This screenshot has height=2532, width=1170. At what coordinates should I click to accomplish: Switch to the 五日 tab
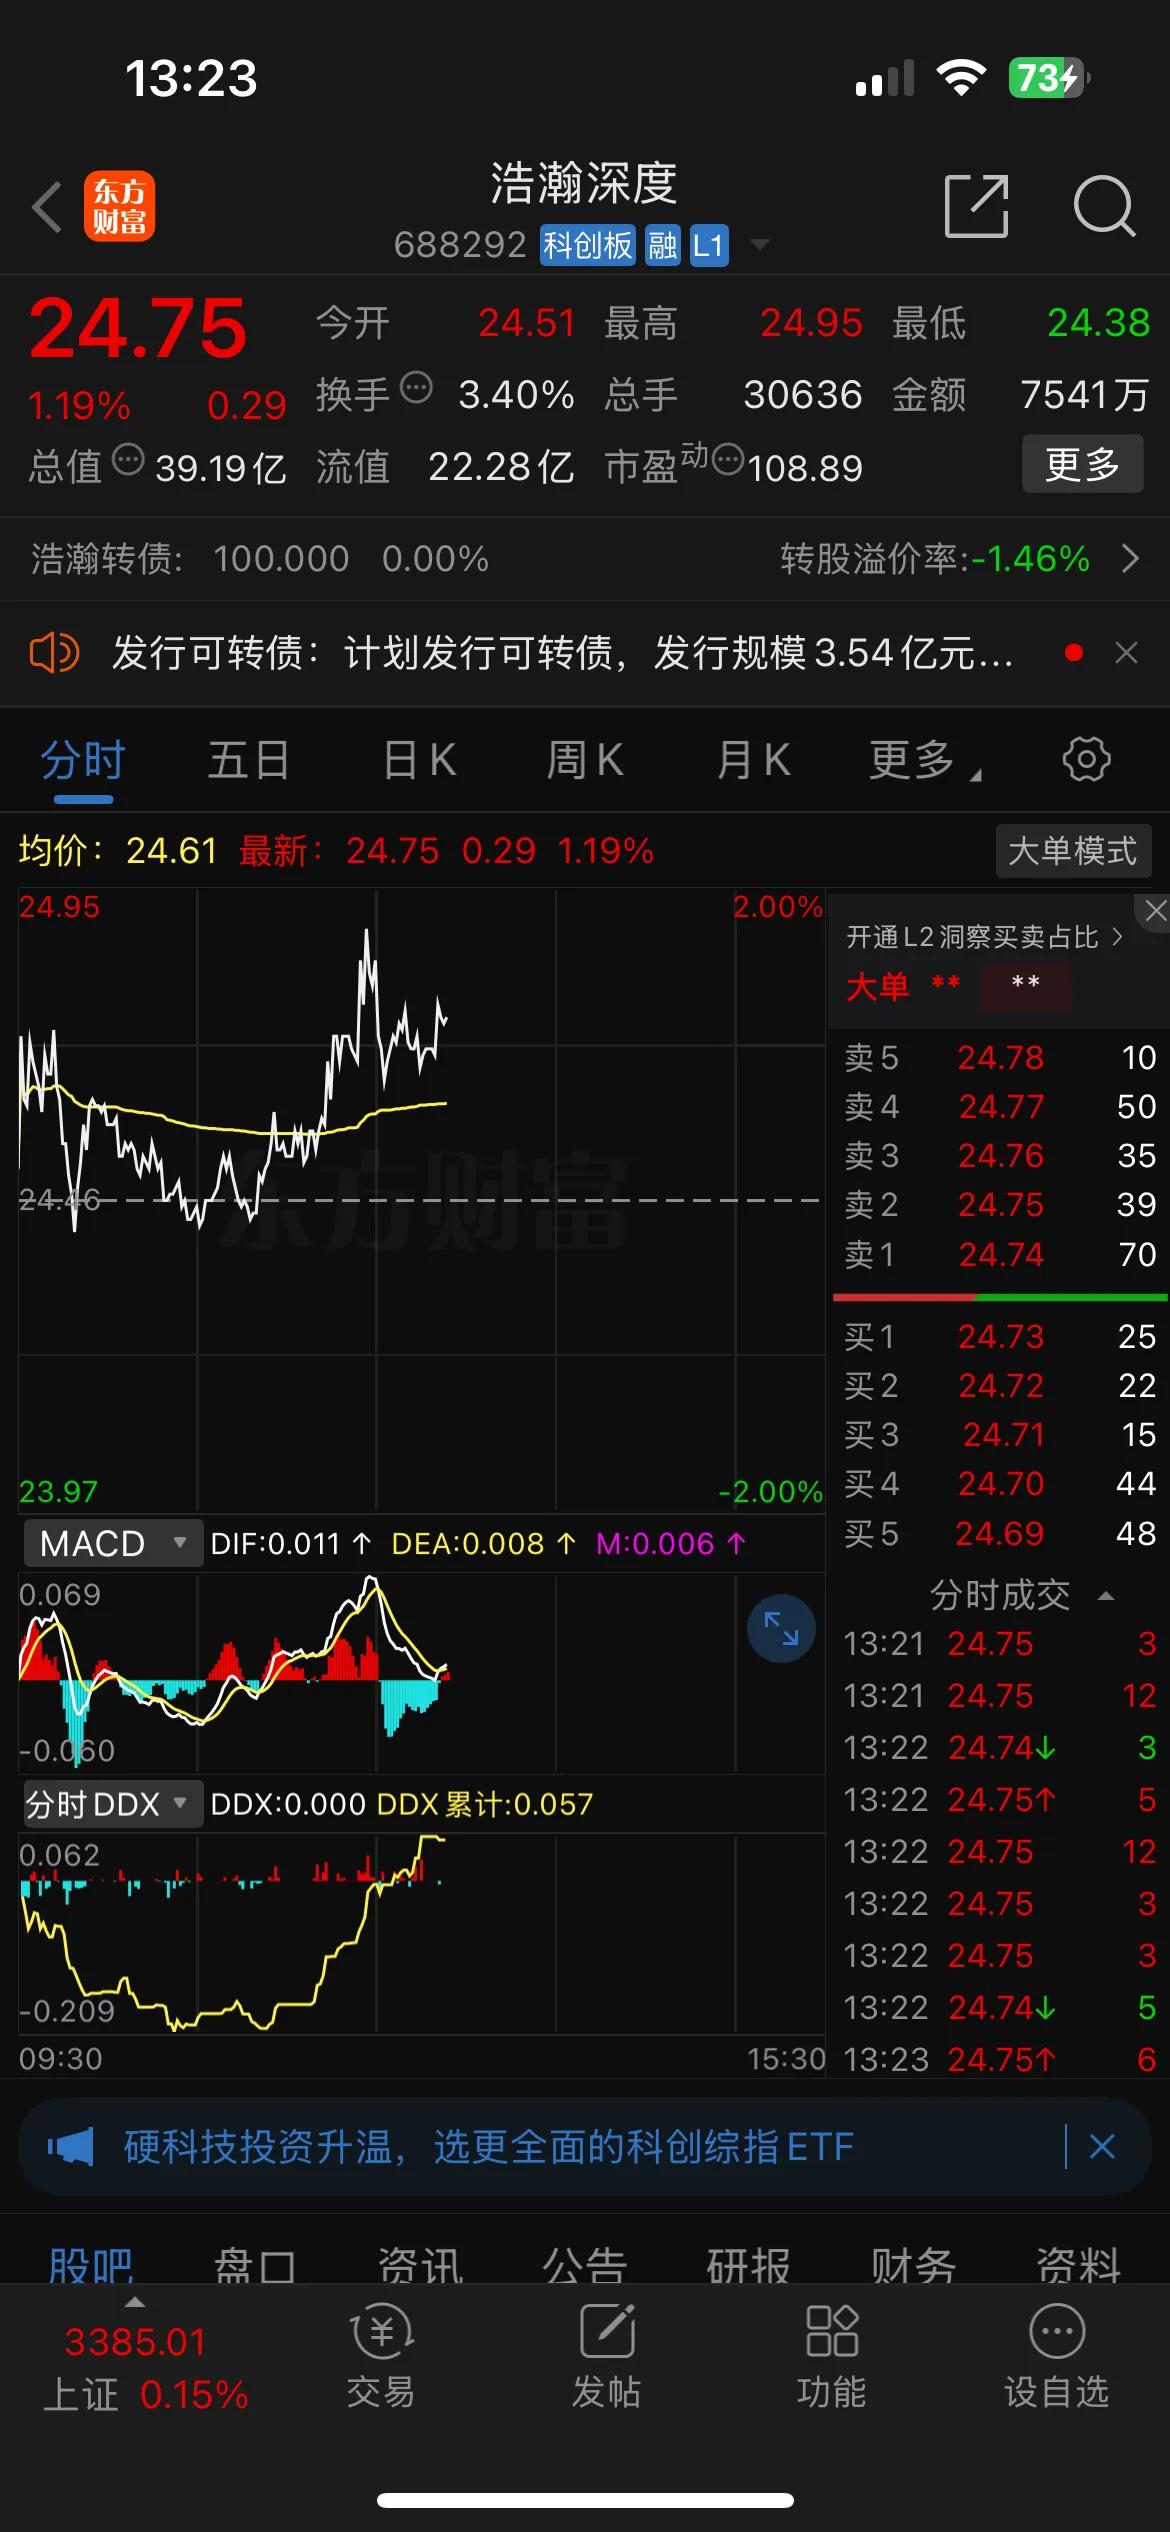[x=249, y=760]
